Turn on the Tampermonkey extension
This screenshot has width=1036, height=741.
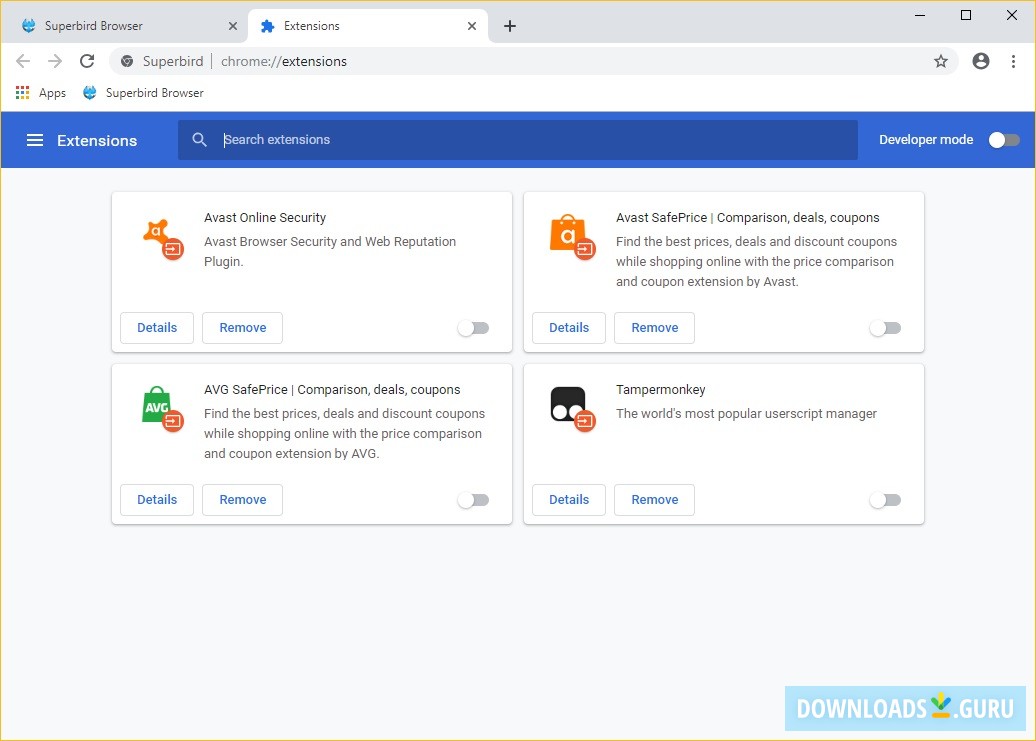tap(885, 500)
